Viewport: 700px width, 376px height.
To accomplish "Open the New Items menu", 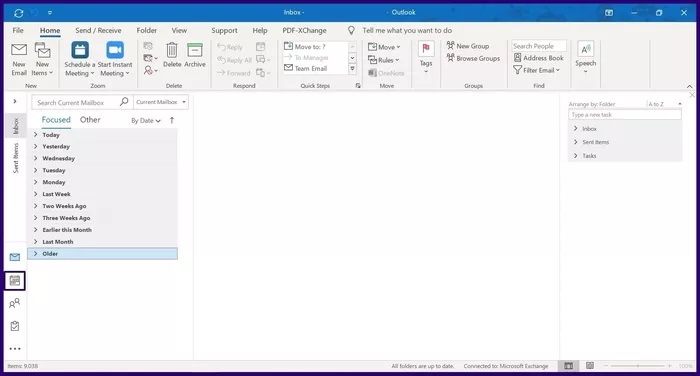I will coord(42,60).
